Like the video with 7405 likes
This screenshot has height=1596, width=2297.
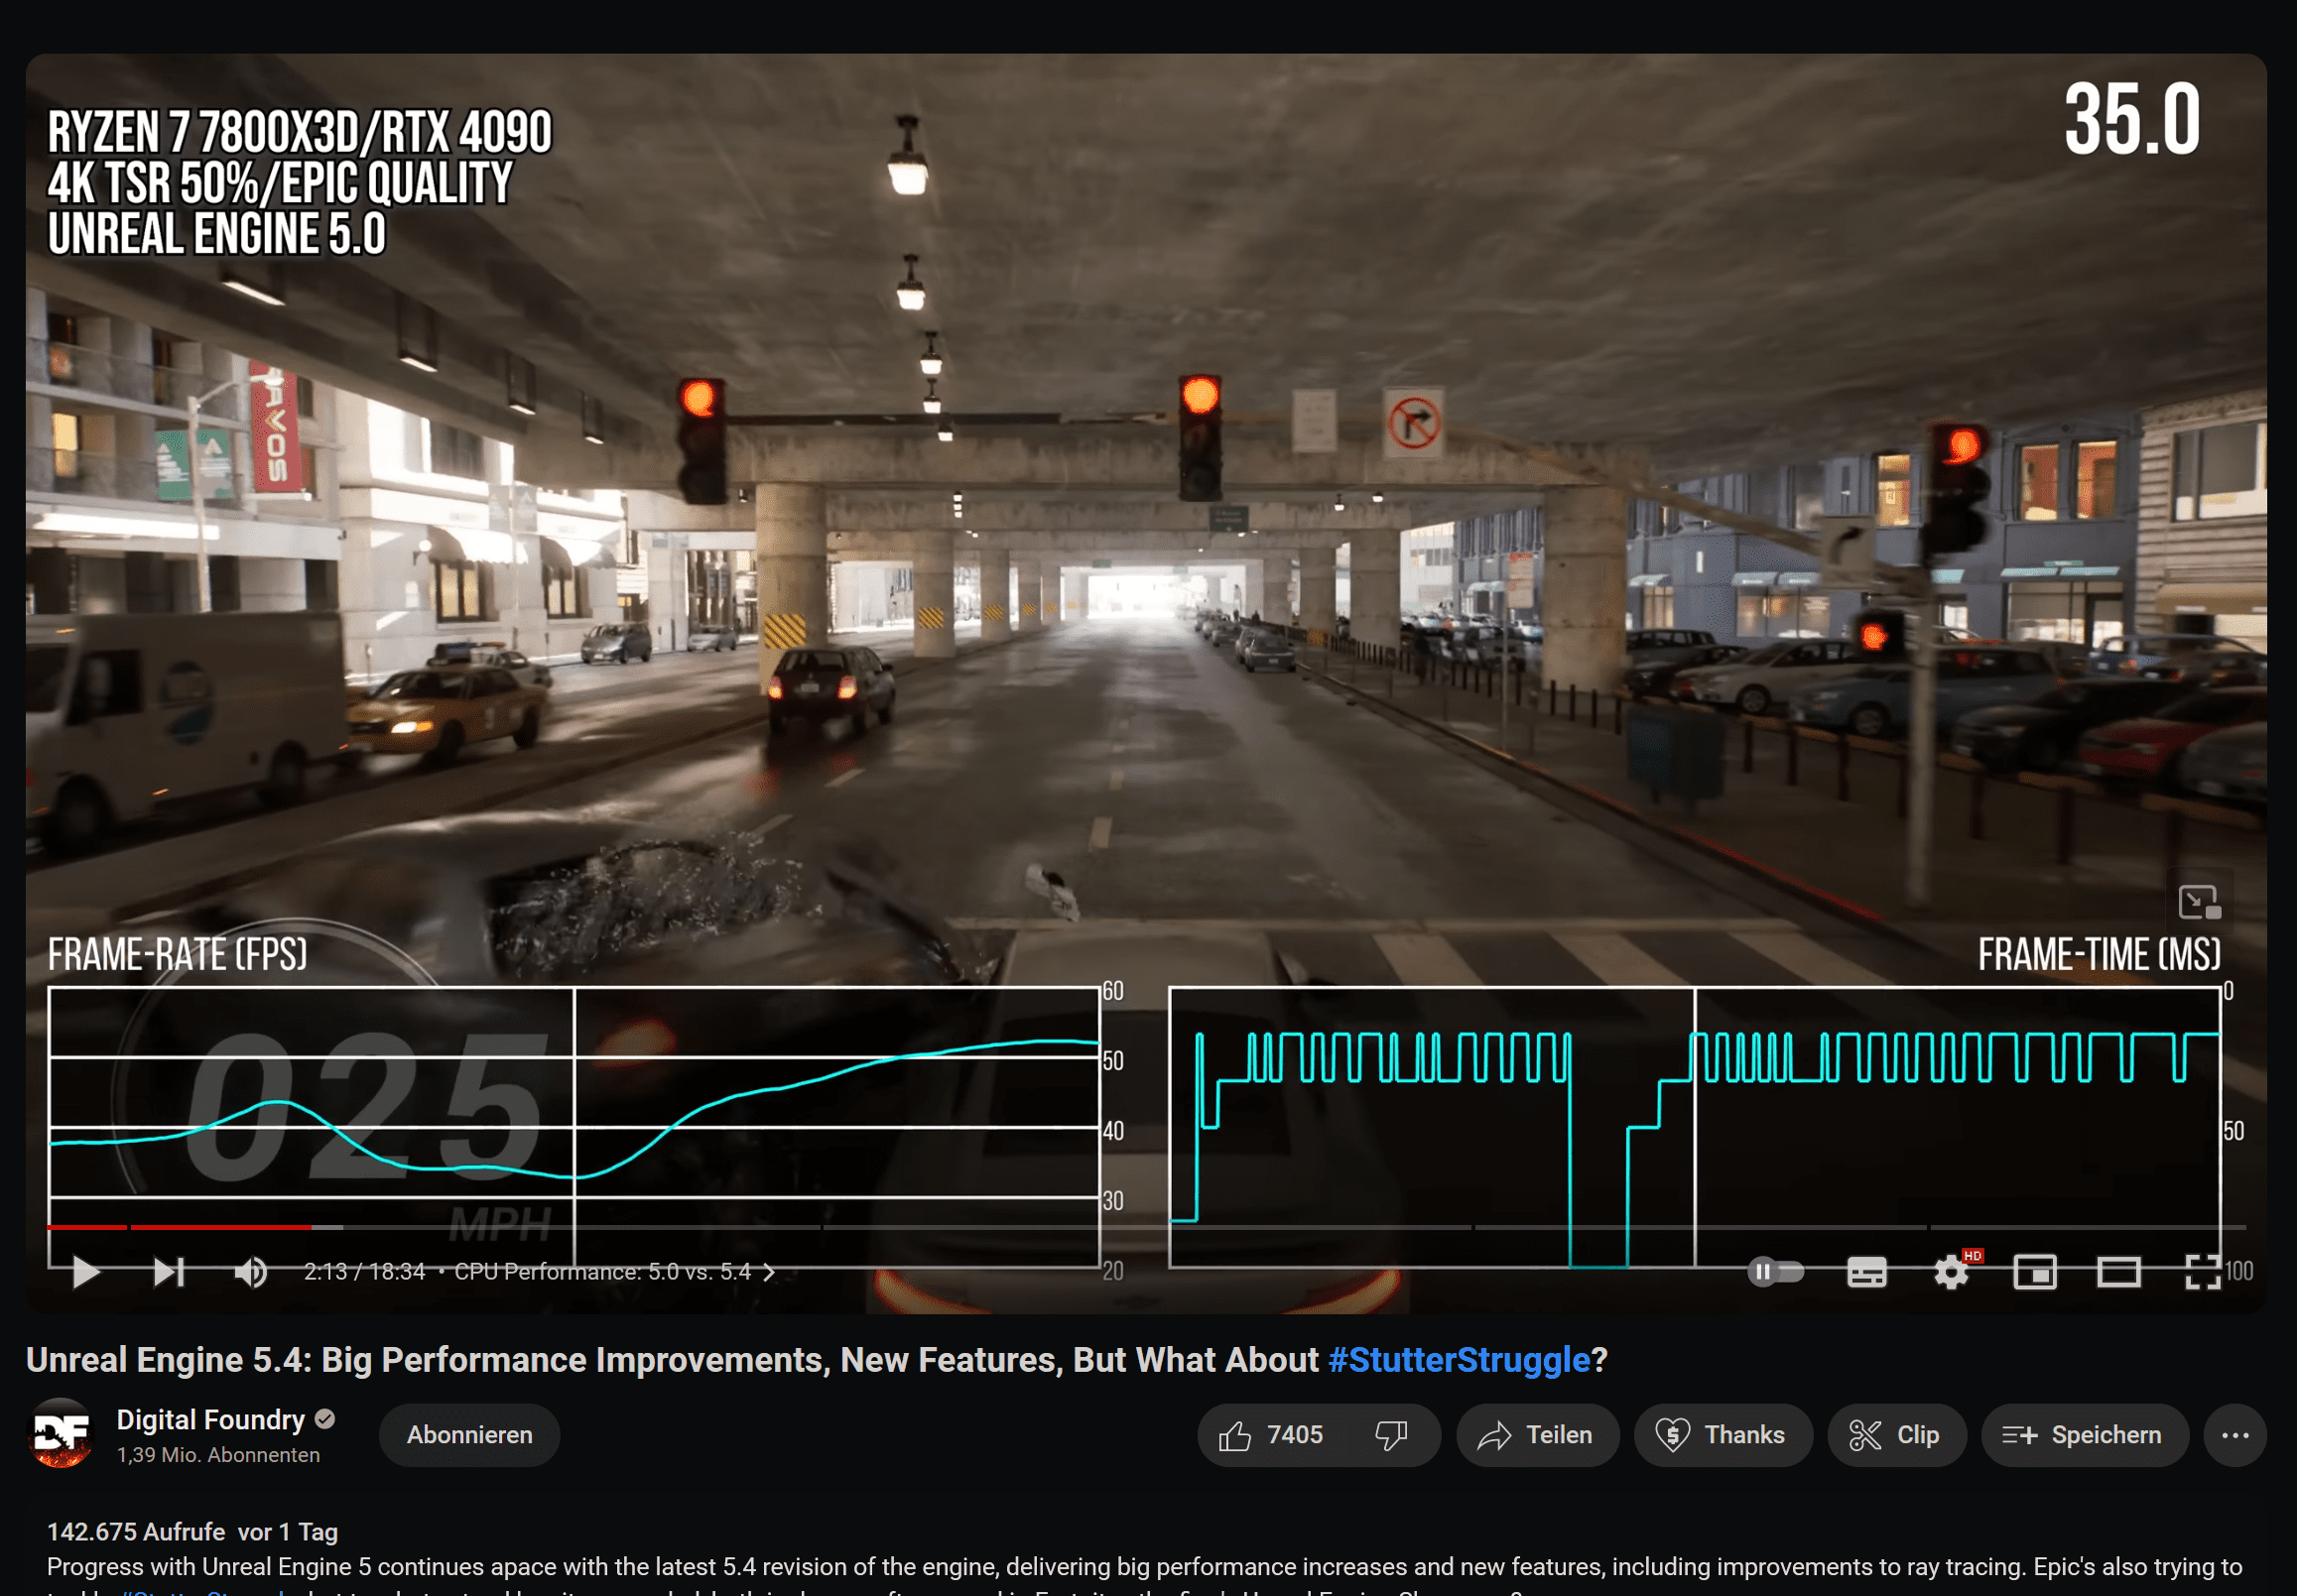pos(1271,1435)
